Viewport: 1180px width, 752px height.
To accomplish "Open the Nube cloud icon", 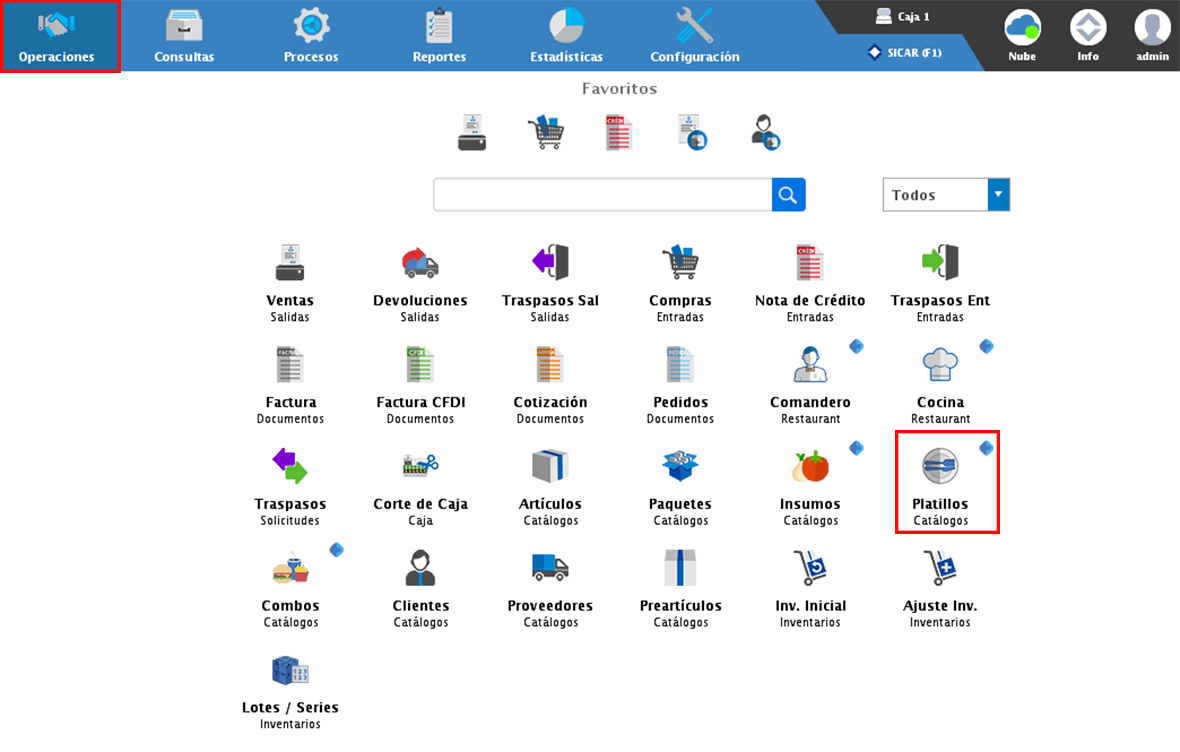I will 1022,35.
